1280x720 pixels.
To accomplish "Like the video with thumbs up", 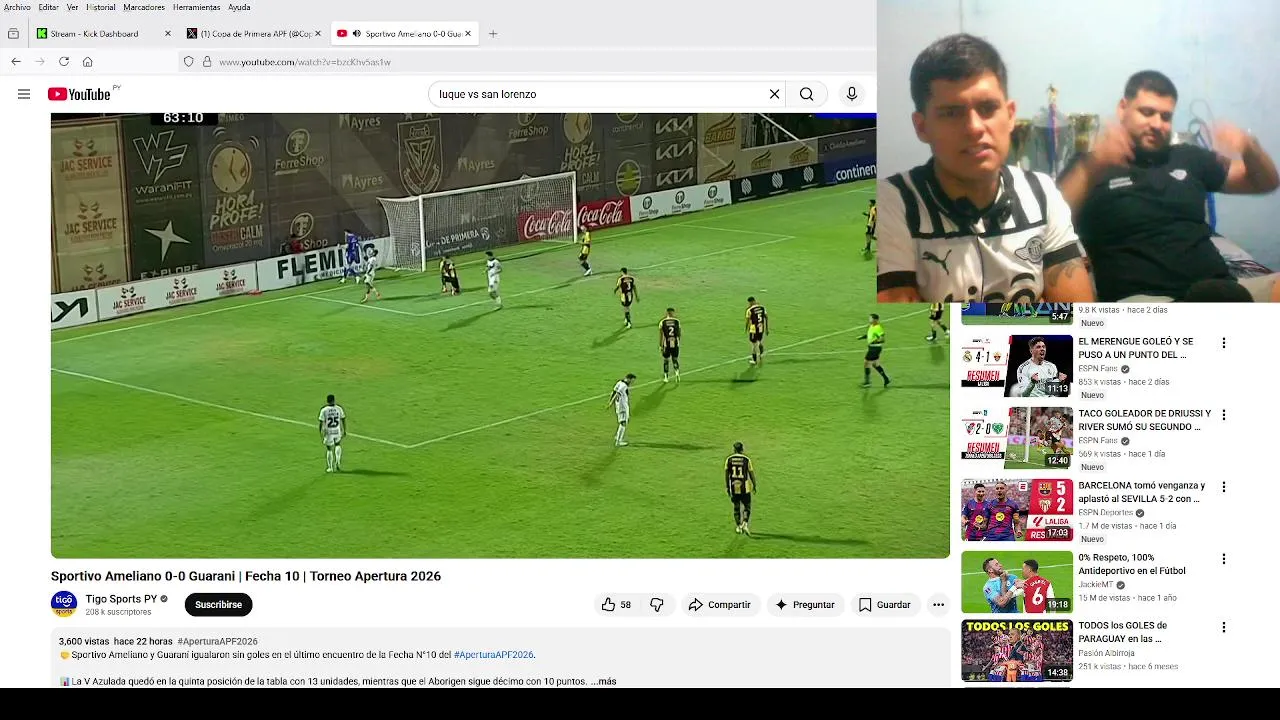I will click(617, 605).
